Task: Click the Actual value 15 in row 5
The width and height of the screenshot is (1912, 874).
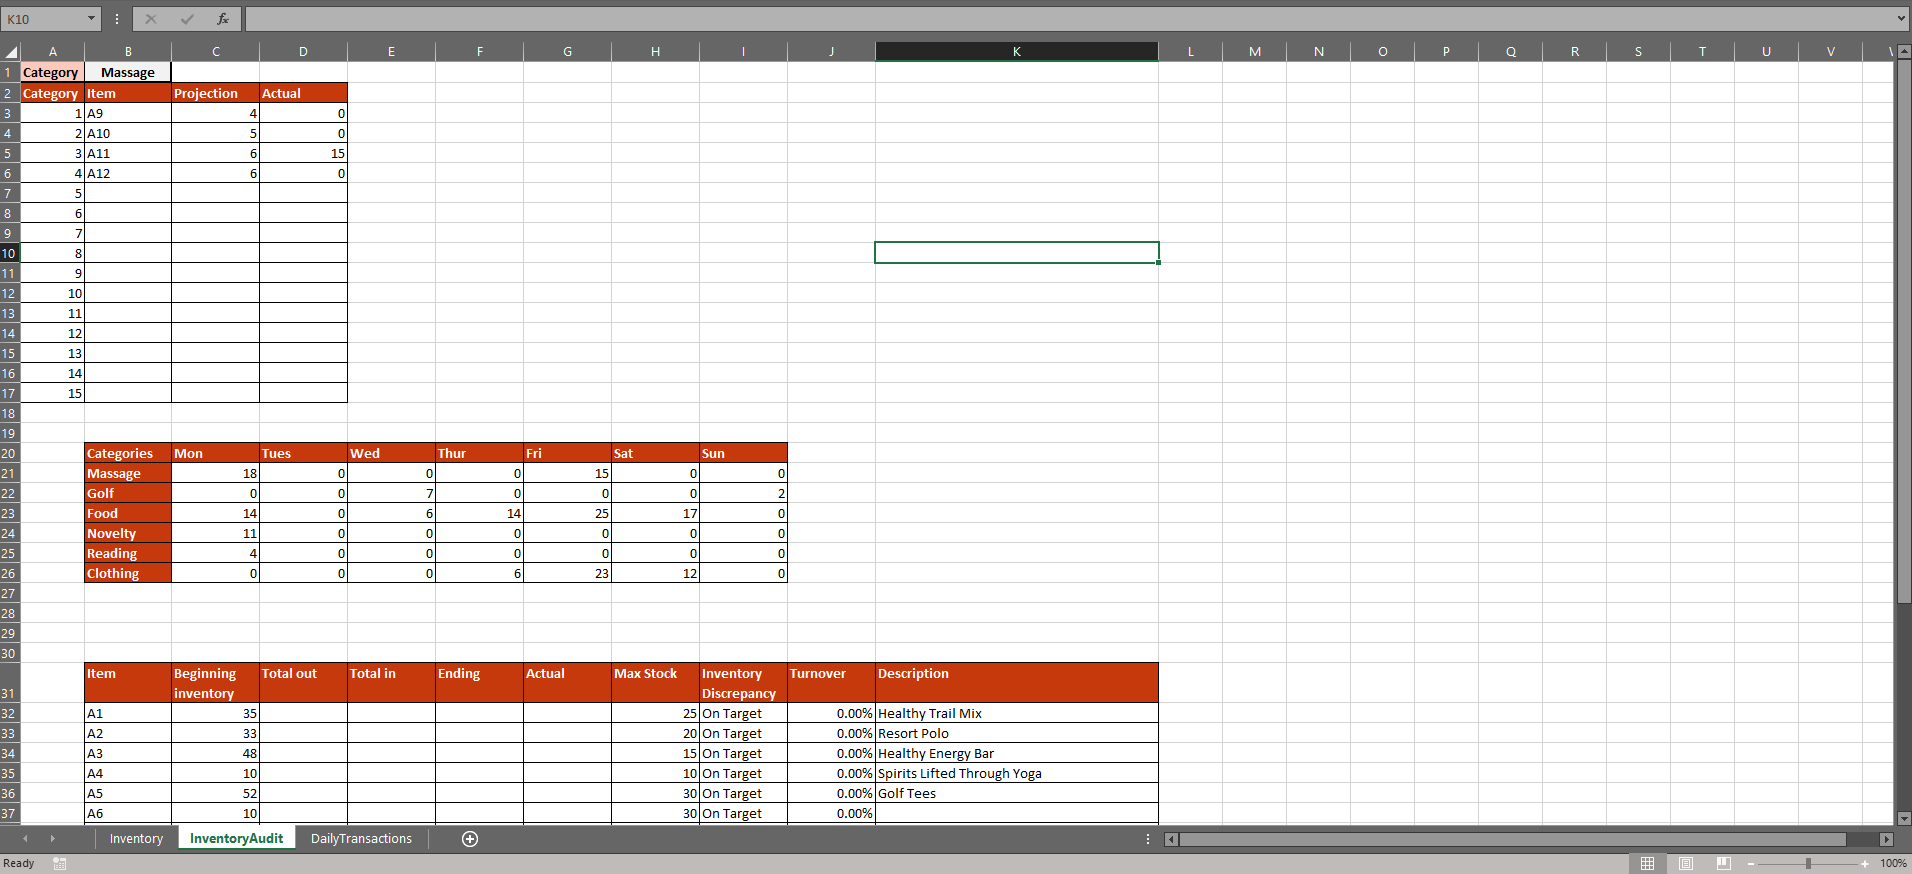Action: pos(303,153)
